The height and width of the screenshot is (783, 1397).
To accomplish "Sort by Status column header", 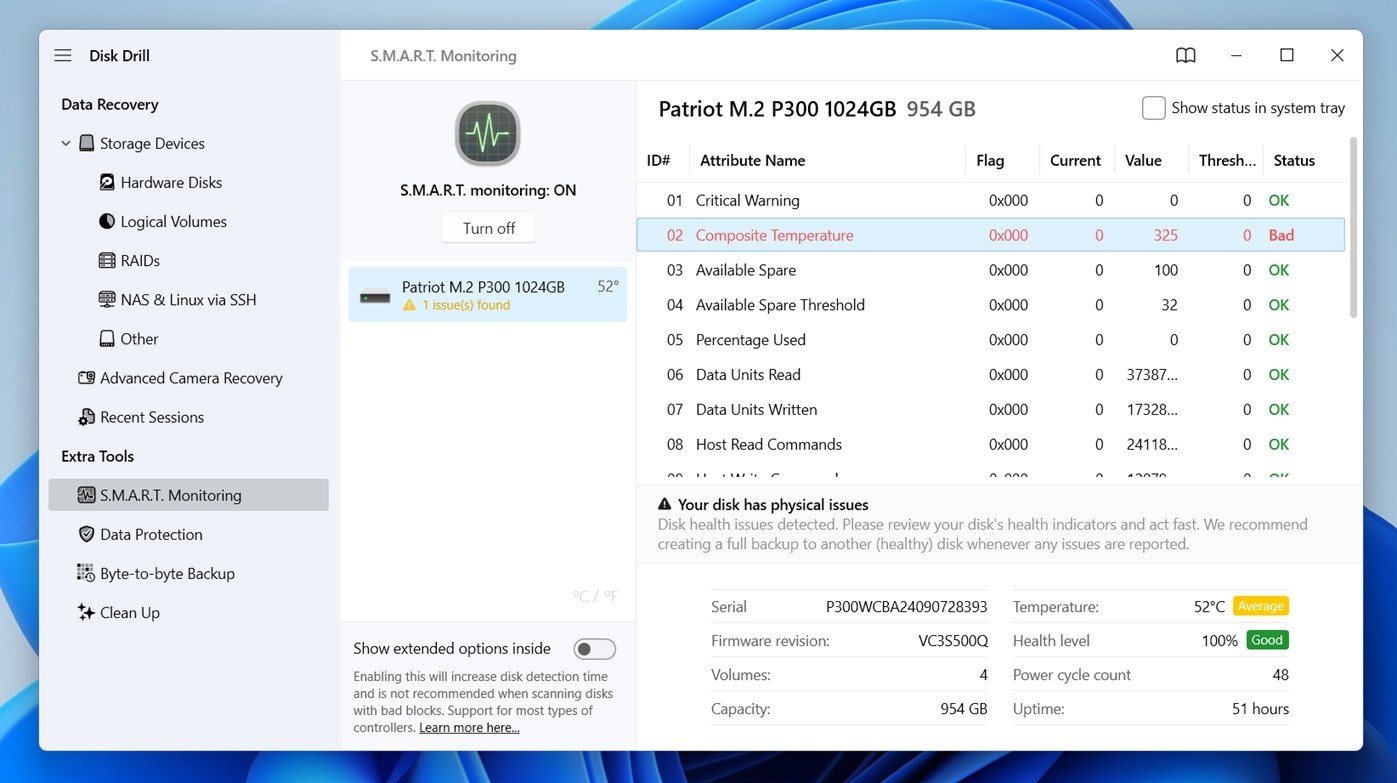I will 1294,160.
